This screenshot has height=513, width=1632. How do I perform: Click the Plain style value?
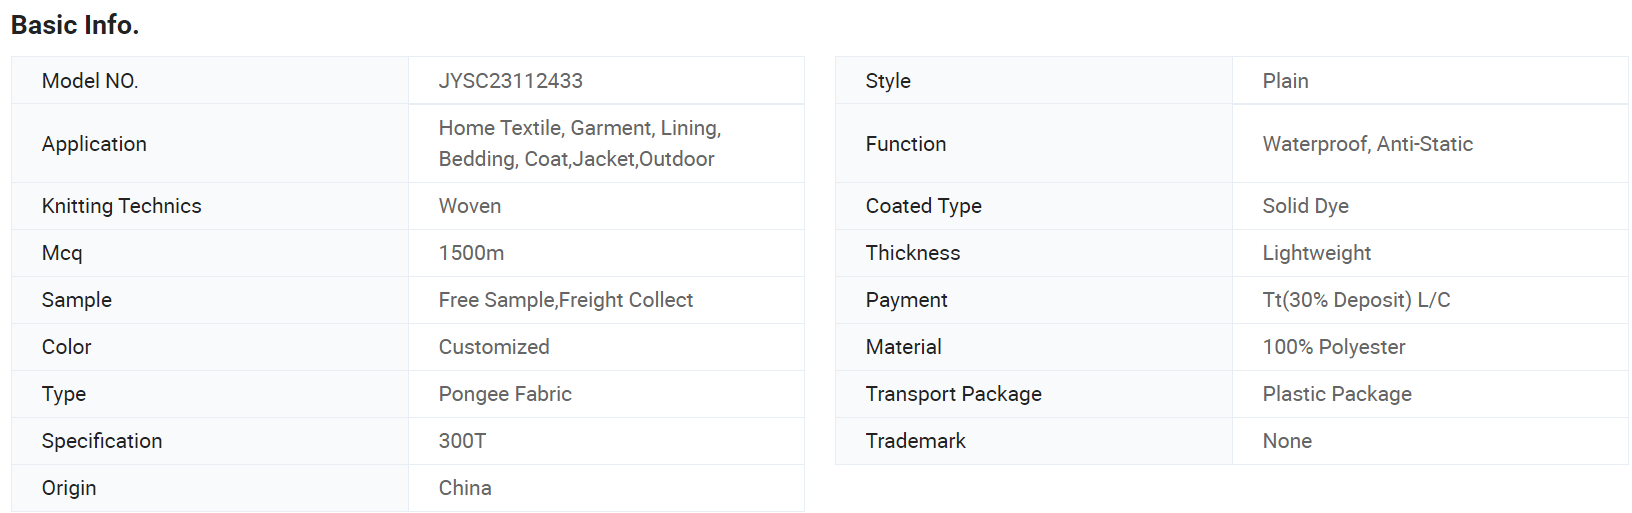coord(1285,81)
